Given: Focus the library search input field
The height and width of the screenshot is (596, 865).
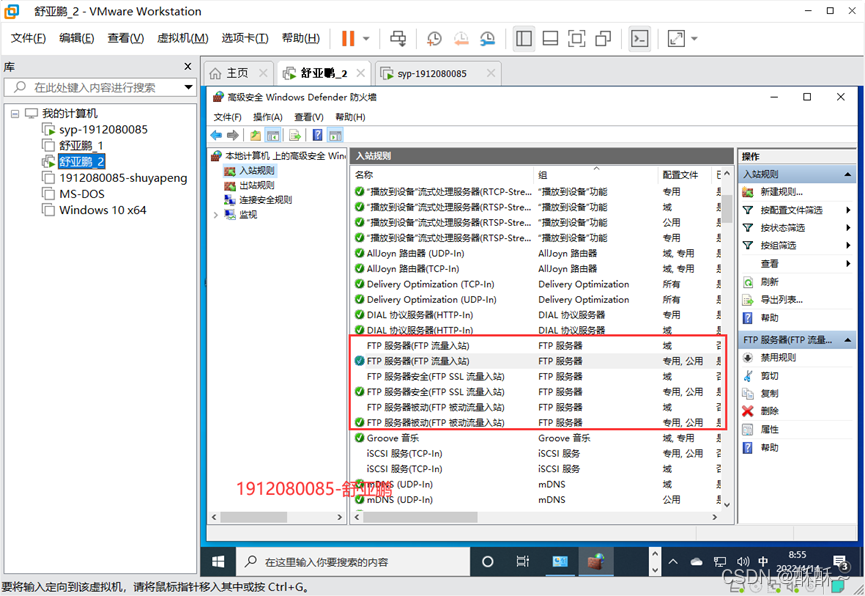Looking at the screenshot, I should 95,87.
